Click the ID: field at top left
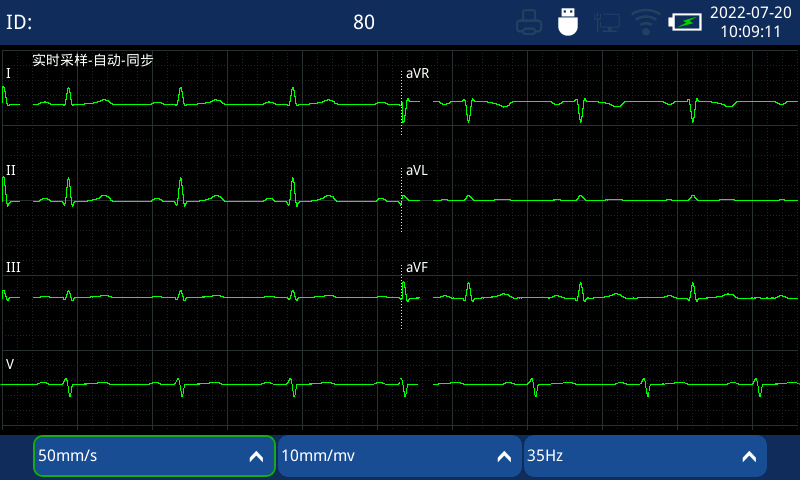Screen dimensions: 800x480 tap(20, 22)
